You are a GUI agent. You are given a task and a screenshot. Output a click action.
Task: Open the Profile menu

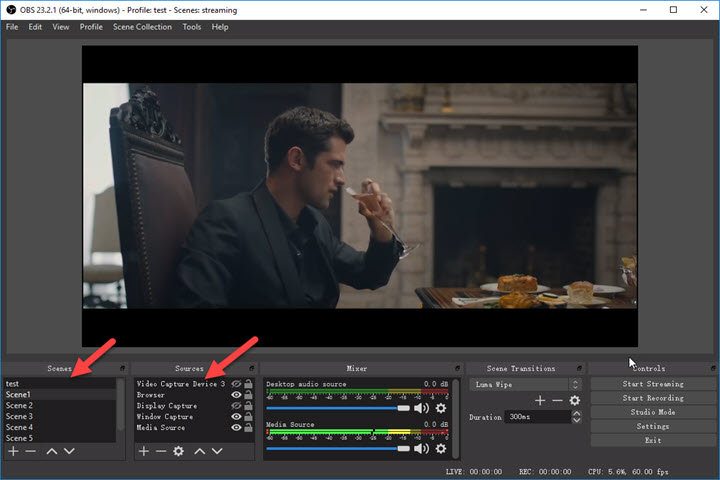pos(91,27)
